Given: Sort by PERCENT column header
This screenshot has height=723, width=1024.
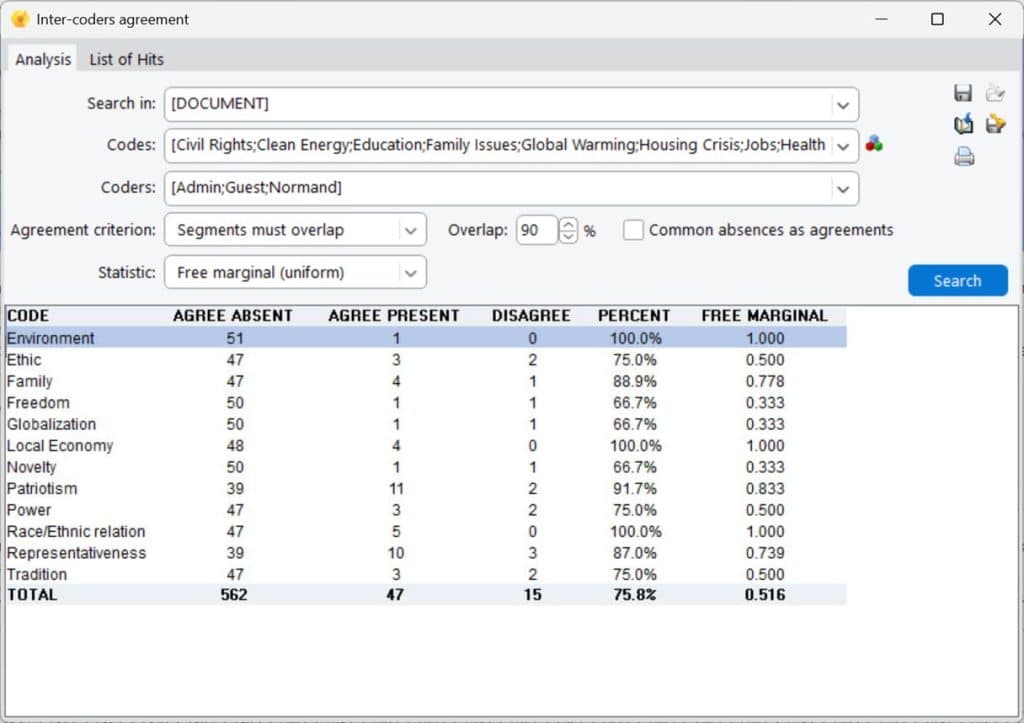Looking at the screenshot, I should click(634, 315).
